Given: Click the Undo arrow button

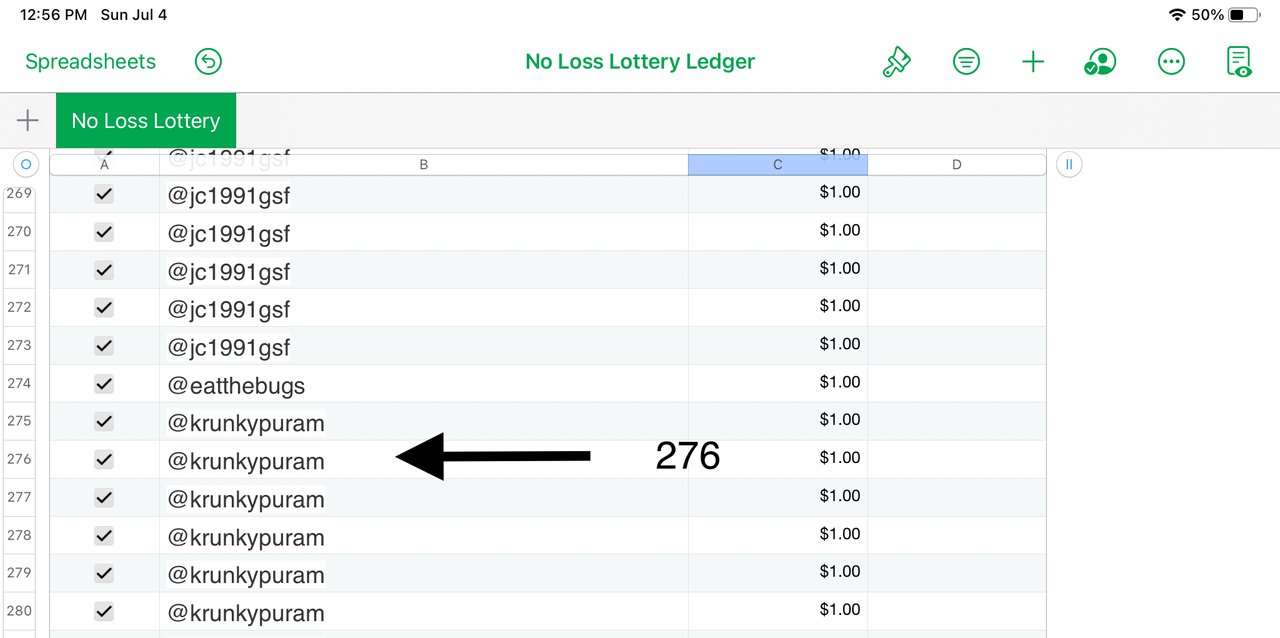Looking at the screenshot, I should (x=208, y=62).
